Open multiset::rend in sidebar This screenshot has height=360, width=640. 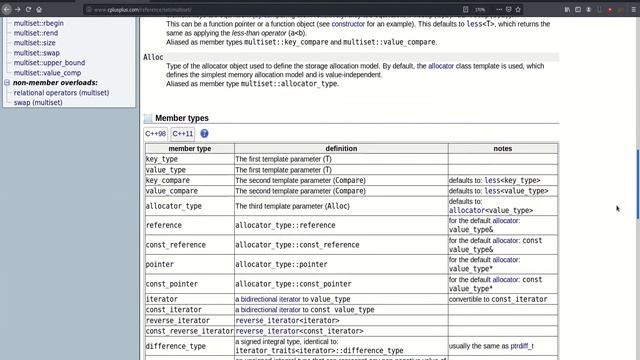[36, 33]
